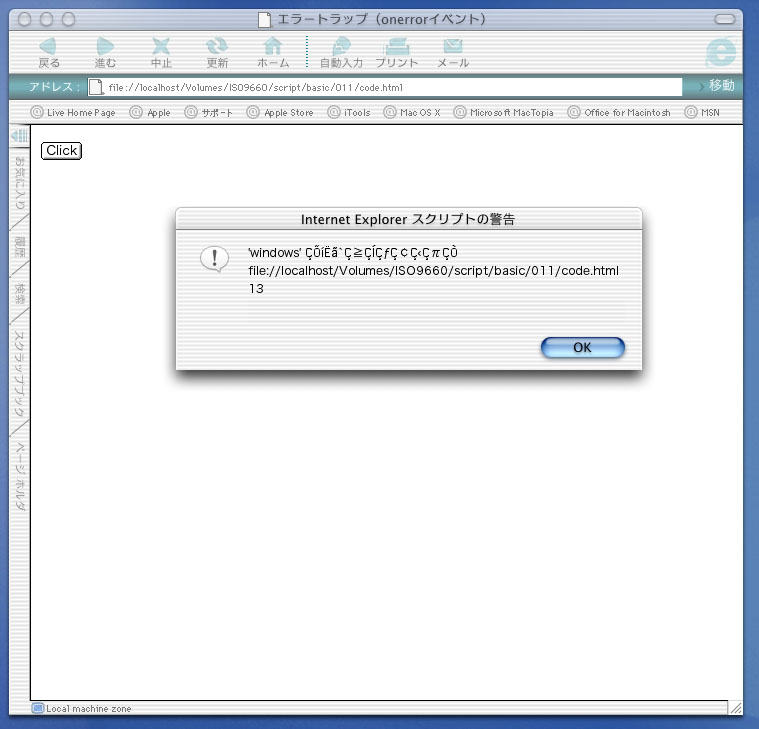Open the Apple Store favorites link
Screen dimensions: 759x729
click(280, 112)
